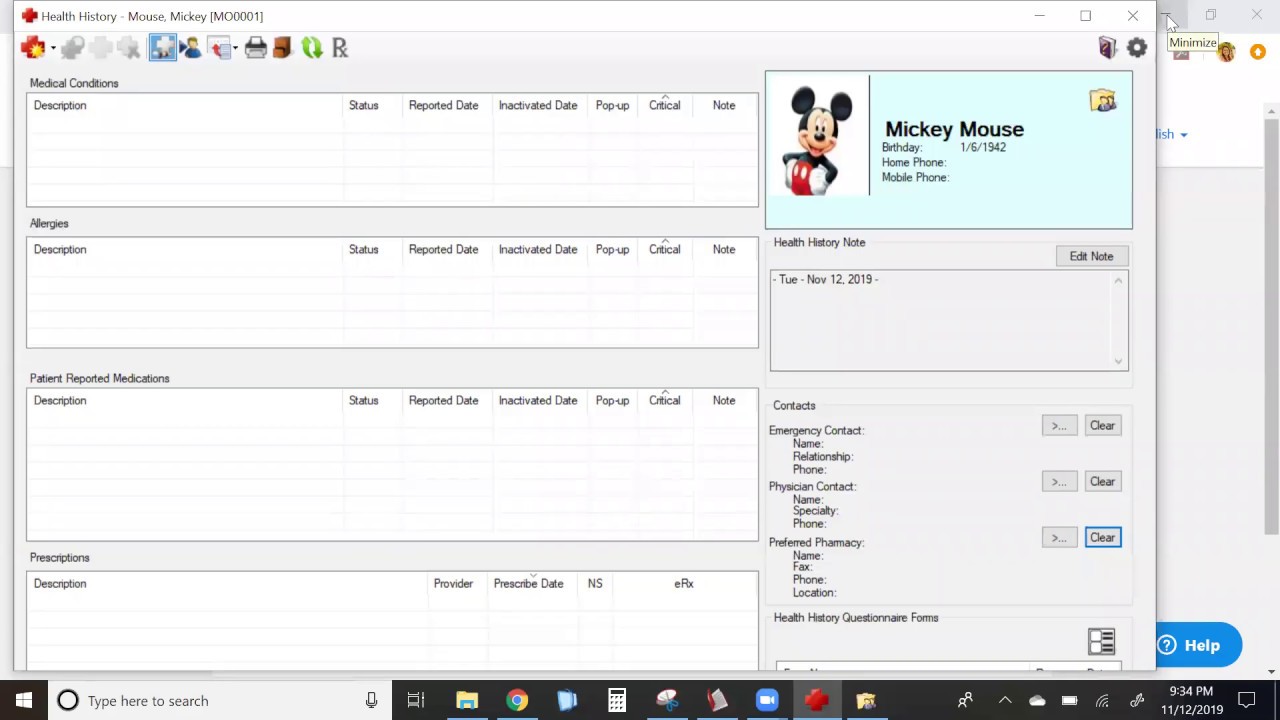Screen dimensions: 1280x720
Task: Click the Health History Questionnaire Forms list icon
Action: [x=1101, y=641]
